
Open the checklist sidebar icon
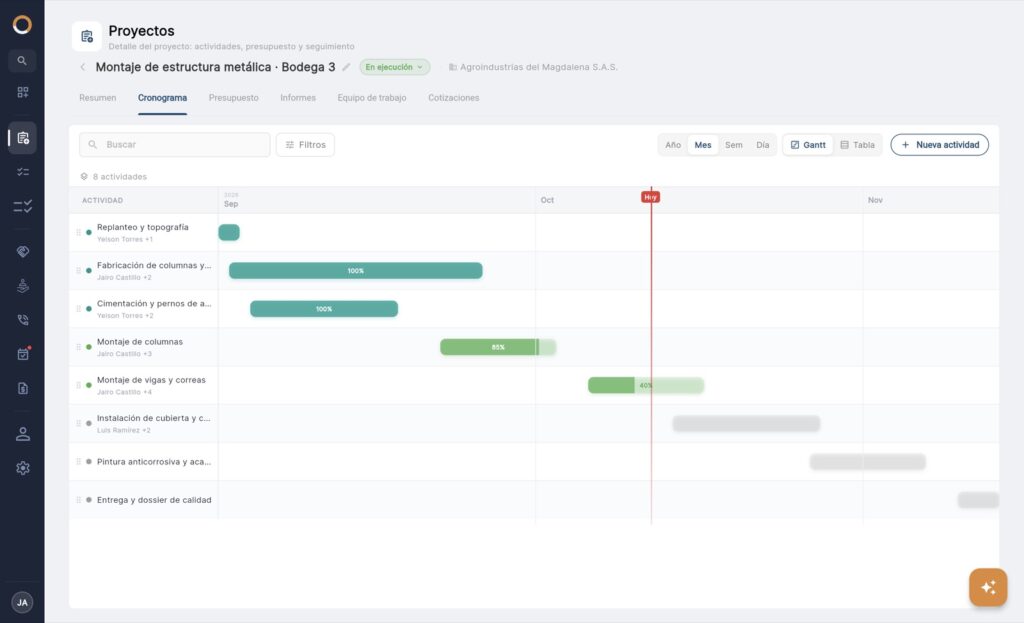pos(22,172)
